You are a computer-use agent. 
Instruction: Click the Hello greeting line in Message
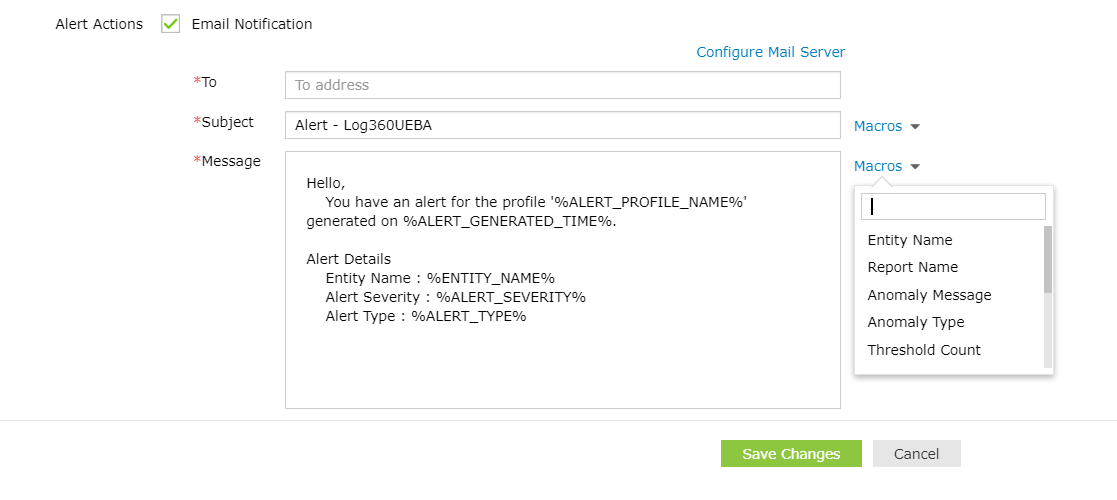[x=326, y=183]
